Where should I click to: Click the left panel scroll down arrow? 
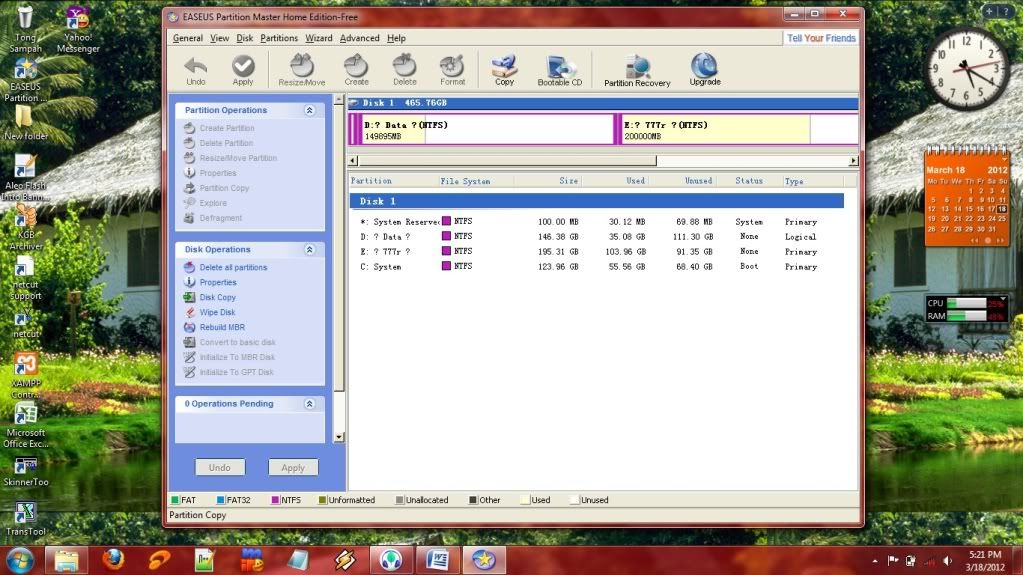(339, 437)
